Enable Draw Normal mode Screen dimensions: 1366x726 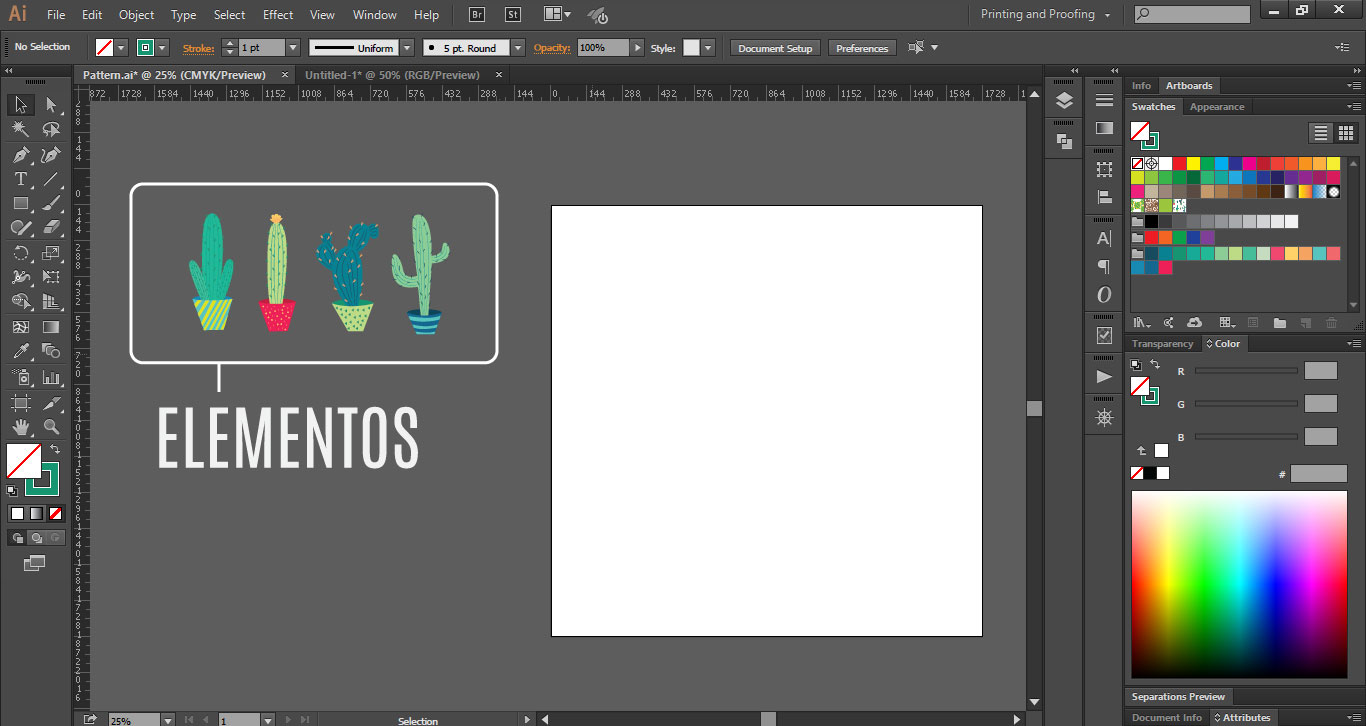point(17,538)
